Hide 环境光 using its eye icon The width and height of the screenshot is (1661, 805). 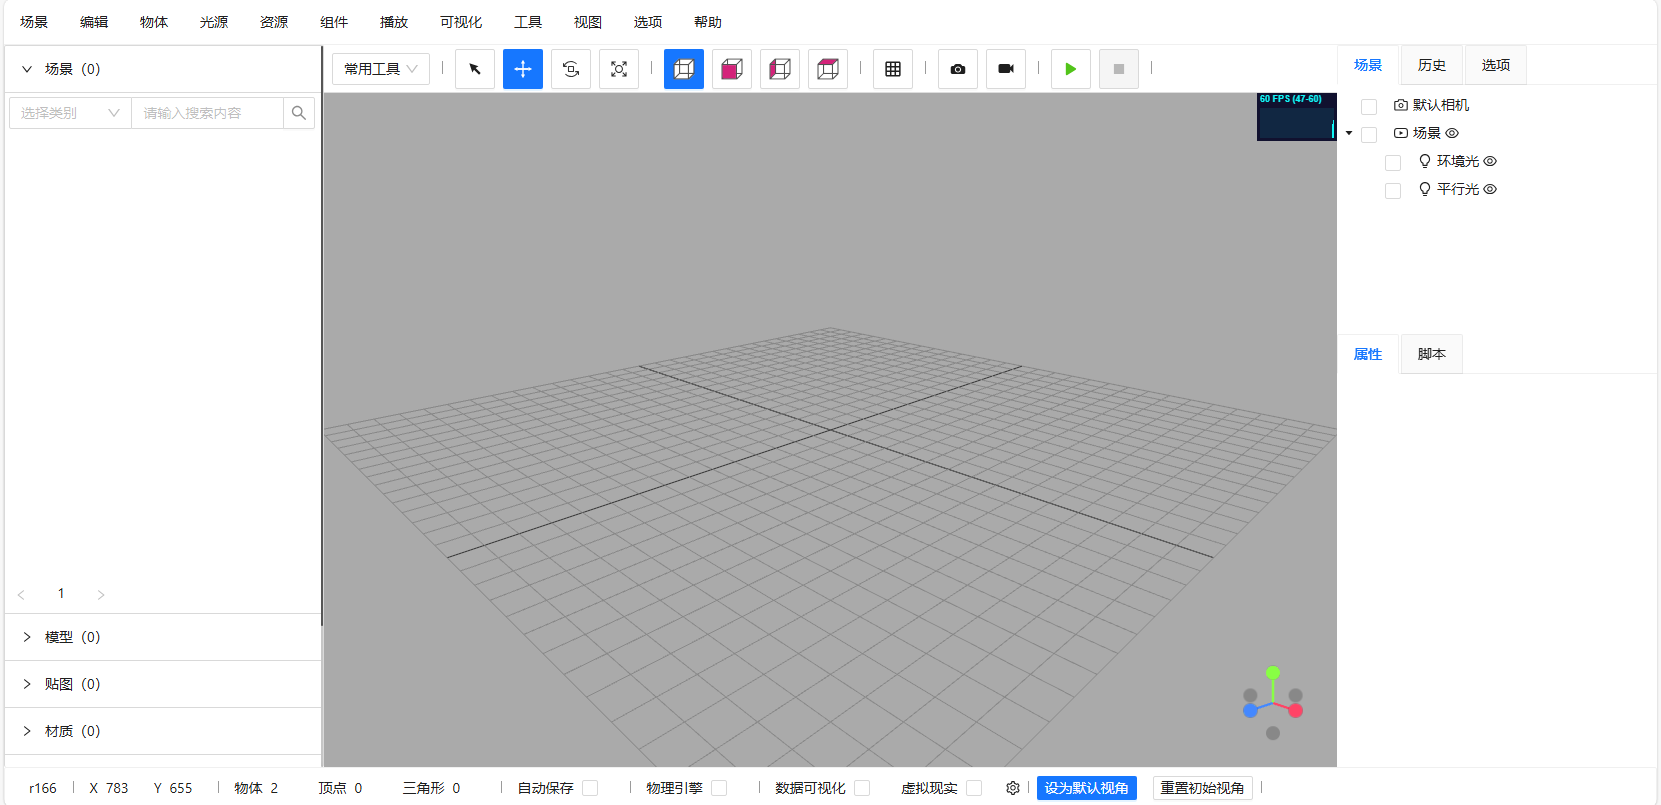point(1490,161)
